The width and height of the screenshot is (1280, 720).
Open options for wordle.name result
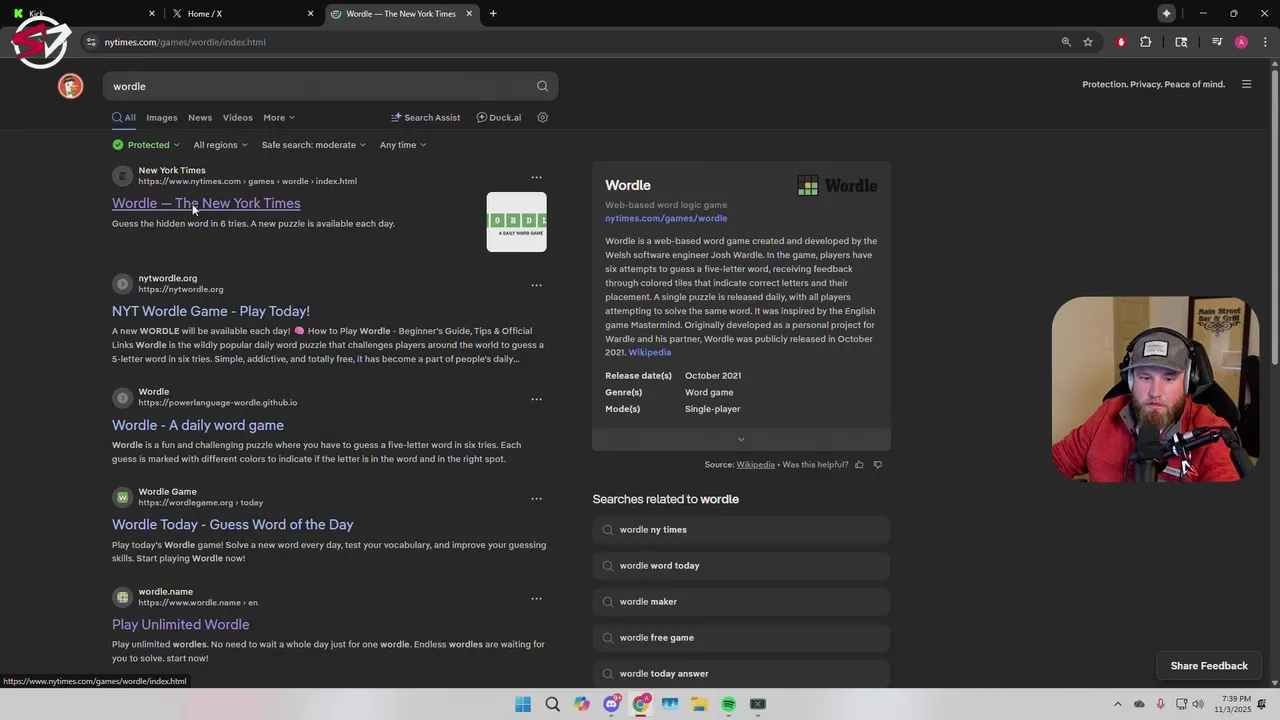pyautogui.click(x=536, y=598)
